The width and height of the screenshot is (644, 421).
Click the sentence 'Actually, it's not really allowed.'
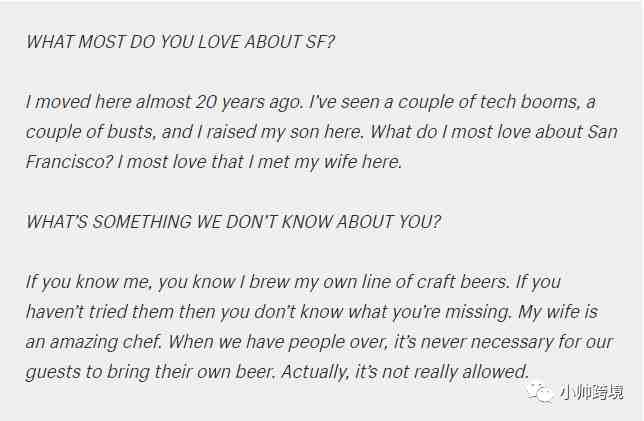[x=405, y=372]
